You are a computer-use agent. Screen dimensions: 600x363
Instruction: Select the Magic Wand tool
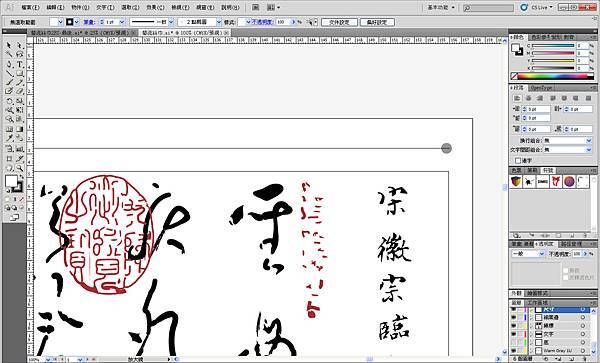(x=9, y=55)
